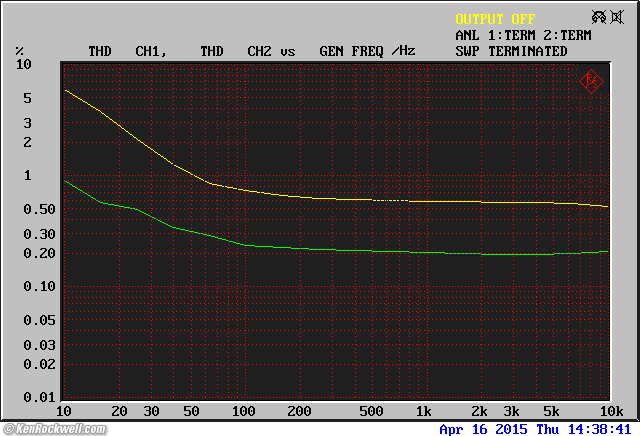Click the X-axis label 30
The height and width of the screenshot is (436, 640).
click(151, 411)
